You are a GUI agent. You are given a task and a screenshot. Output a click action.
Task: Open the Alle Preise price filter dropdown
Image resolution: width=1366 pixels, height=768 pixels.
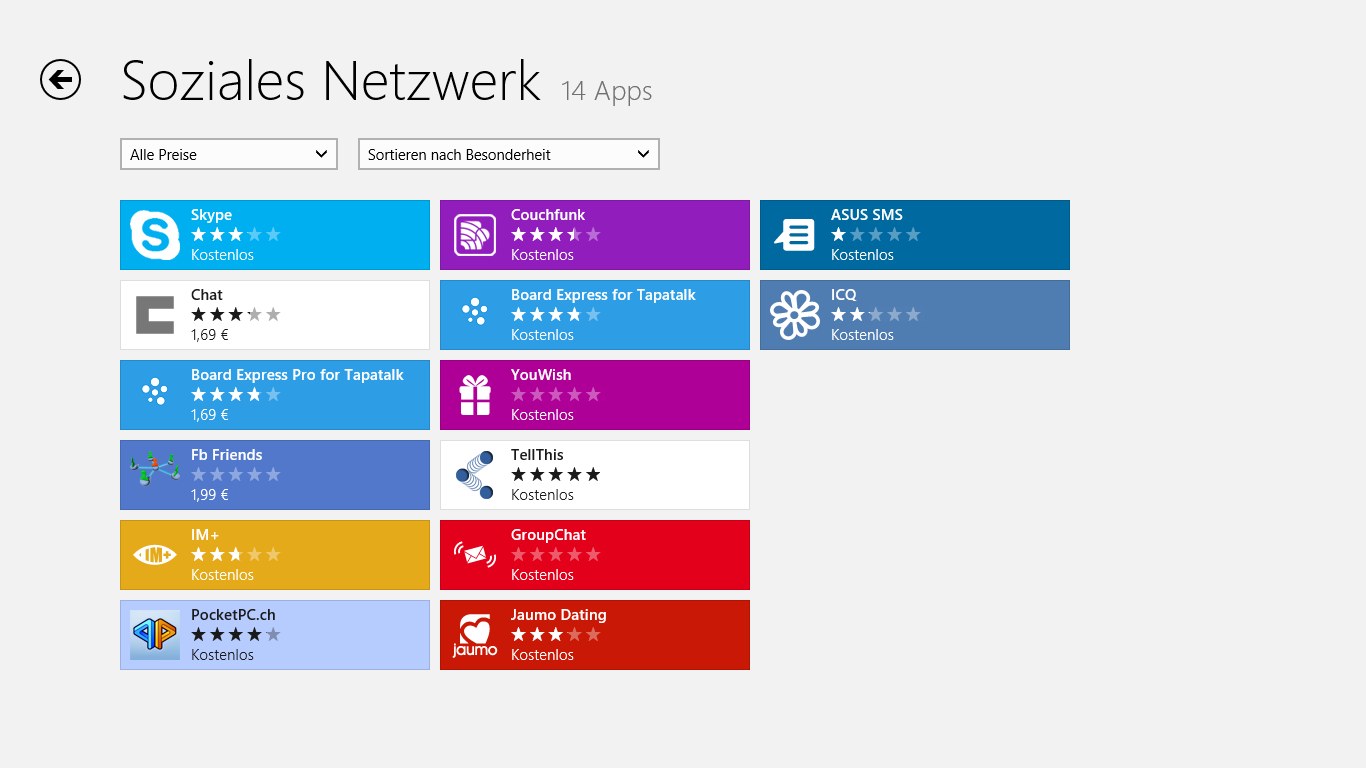click(x=229, y=154)
